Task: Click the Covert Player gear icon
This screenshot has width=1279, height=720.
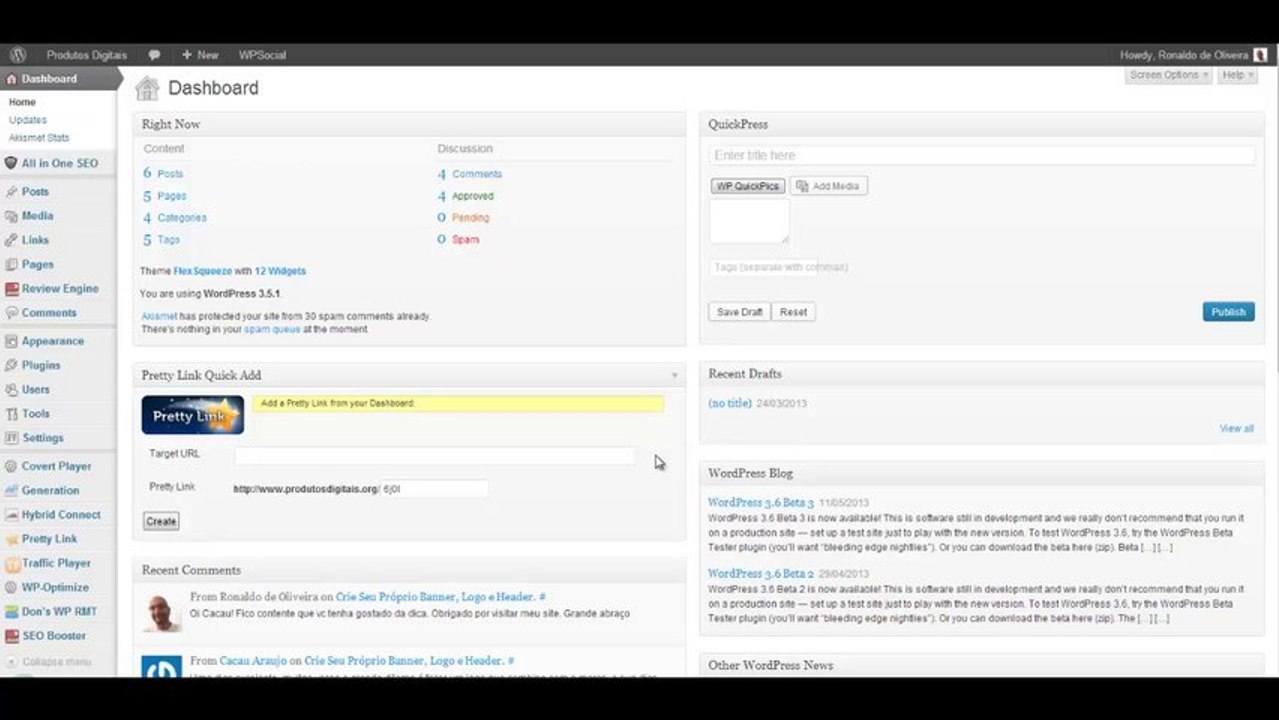Action: 11,466
